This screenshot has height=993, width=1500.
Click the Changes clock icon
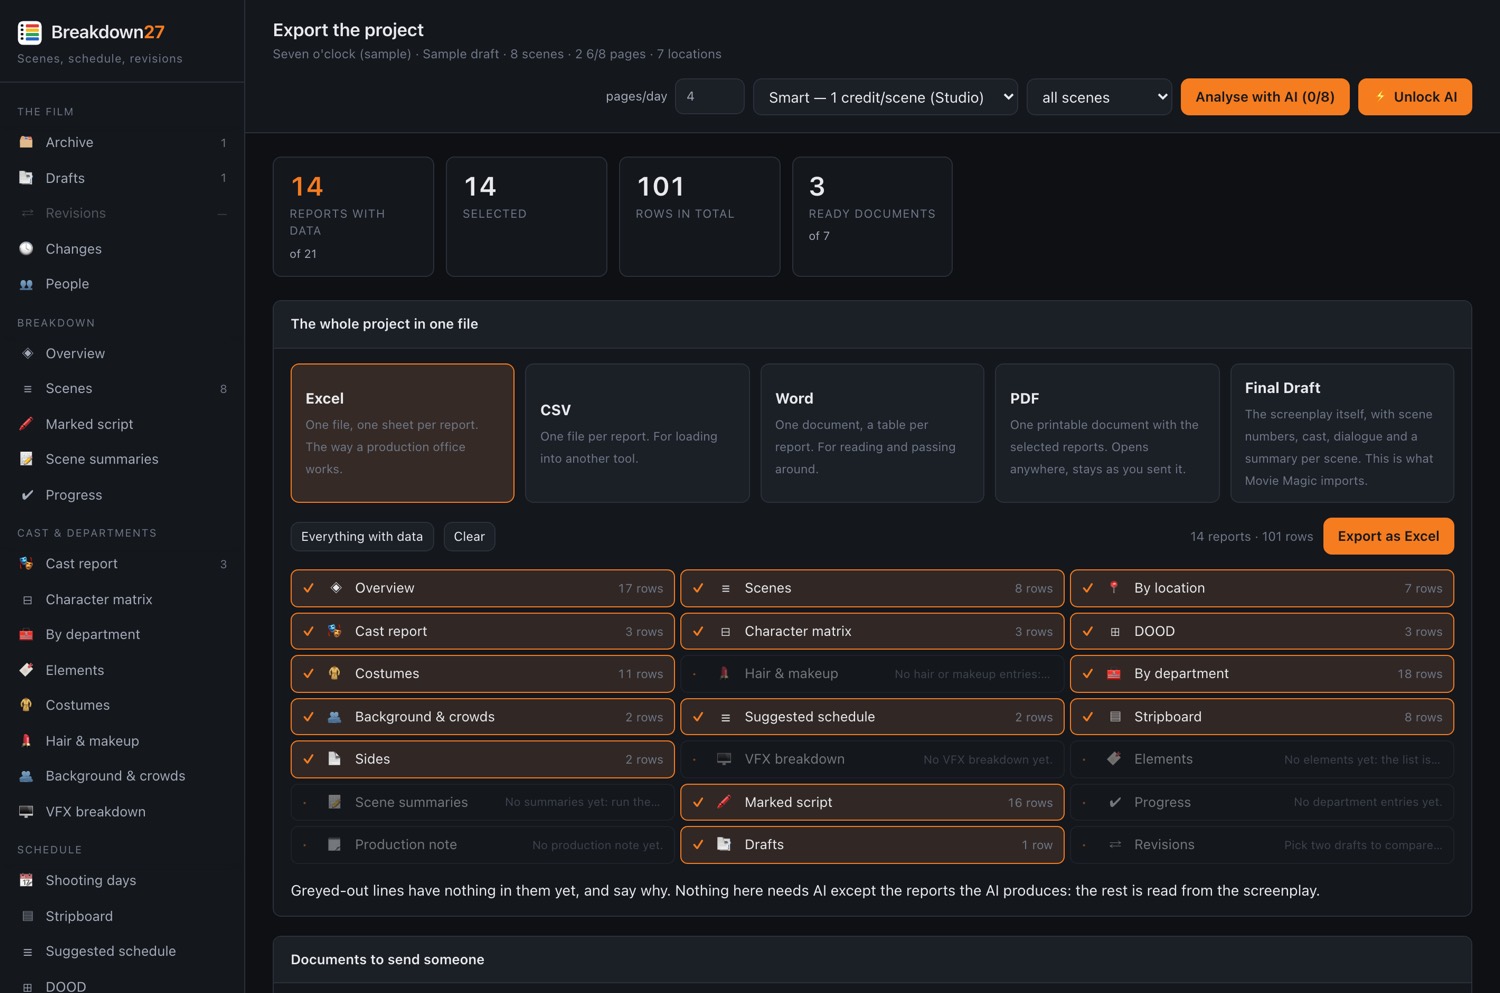(x=27, y=249)
